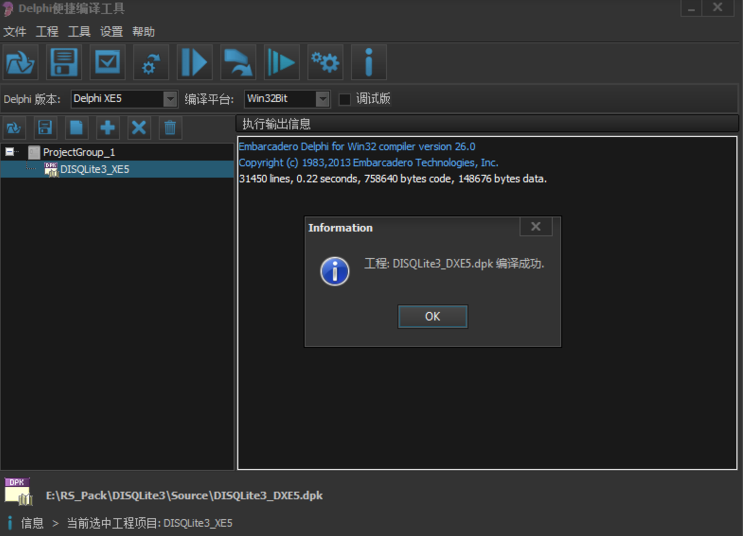Click the open project folder toolbar icon
The image size is (743, 536).
tap(20, 62)
